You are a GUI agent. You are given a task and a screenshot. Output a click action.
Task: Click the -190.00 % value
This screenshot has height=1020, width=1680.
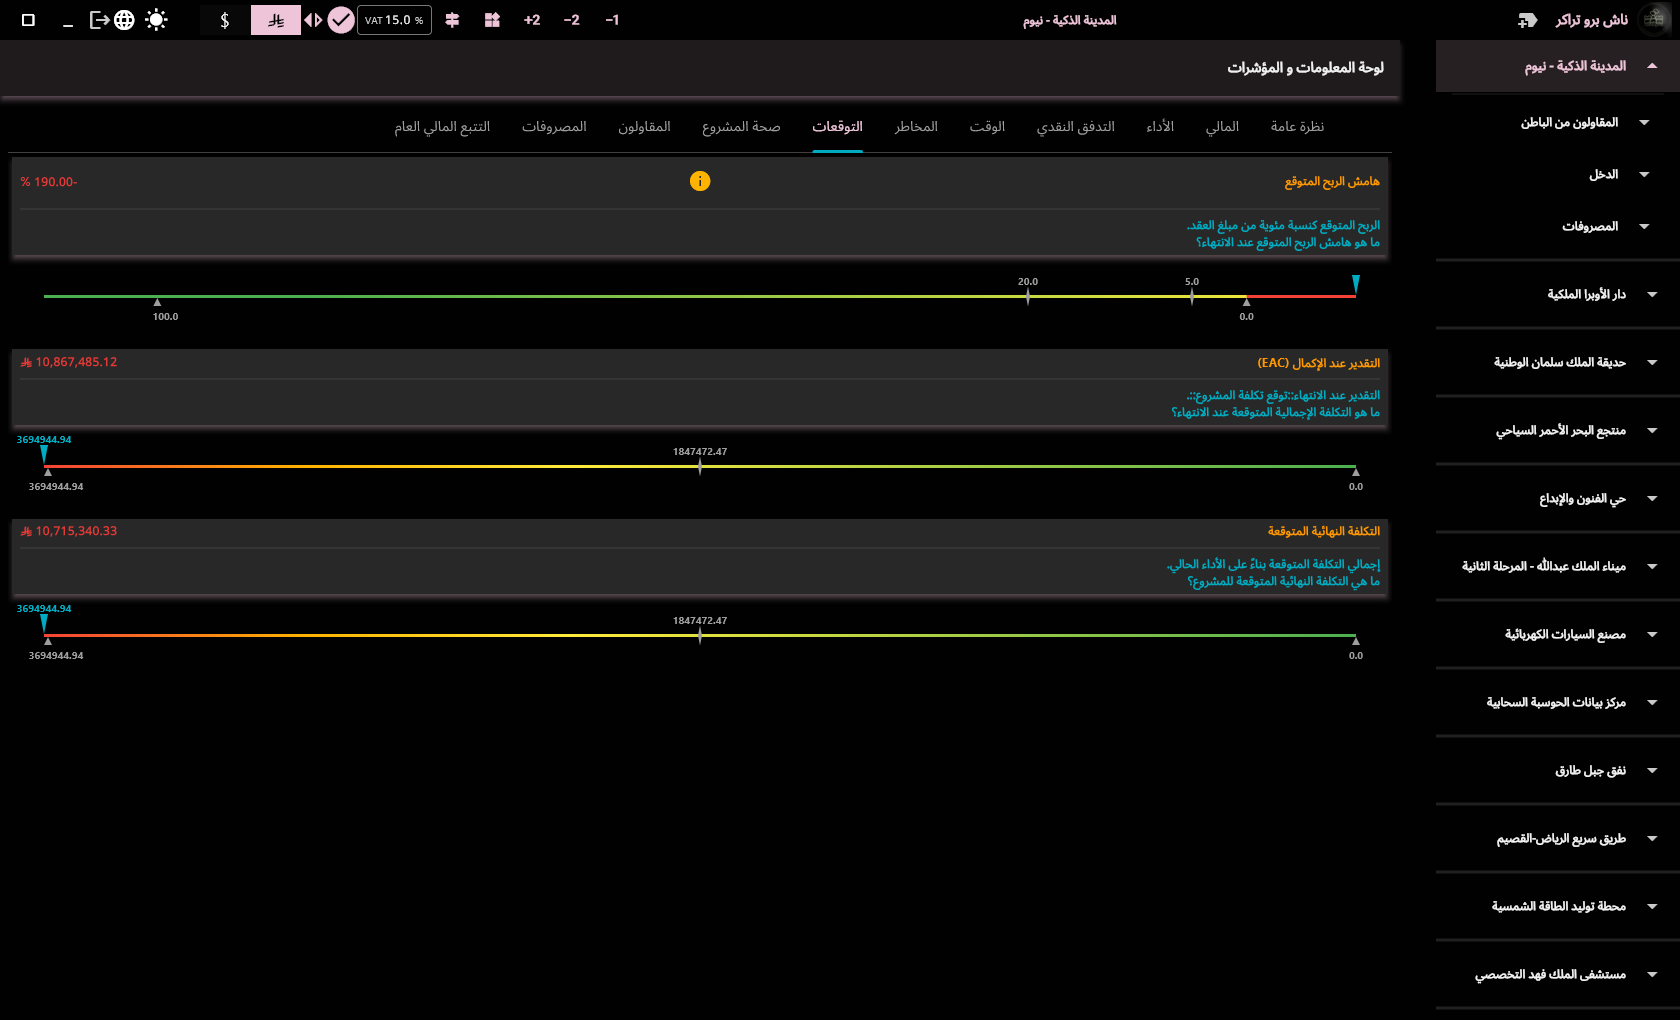(x=49, y=182)
